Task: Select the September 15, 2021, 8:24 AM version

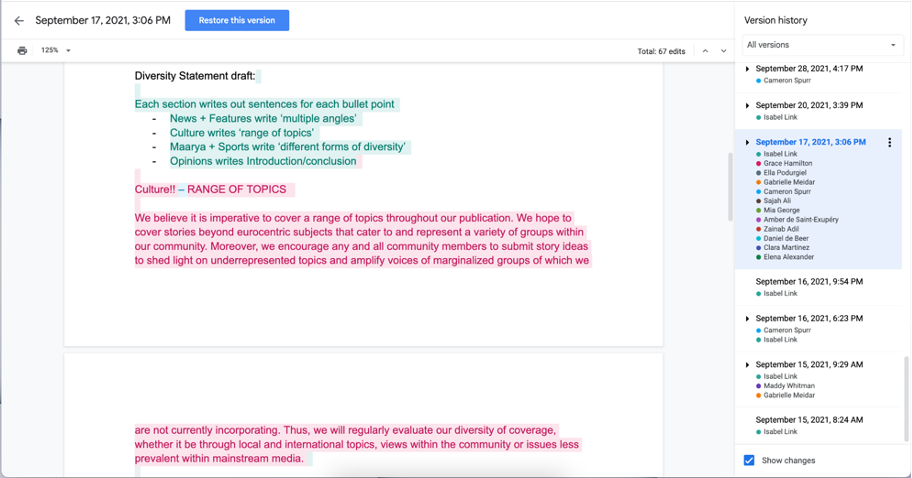Action: [808, 420]
